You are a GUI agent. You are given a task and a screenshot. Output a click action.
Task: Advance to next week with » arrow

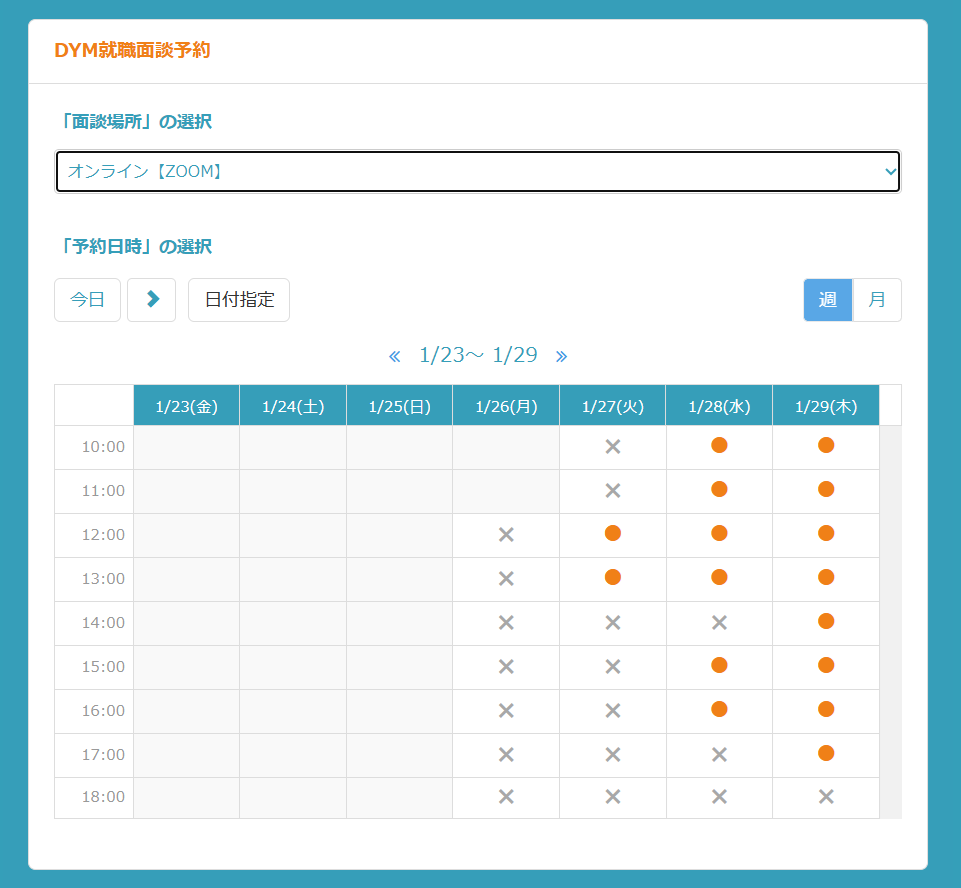coord(561,356)
